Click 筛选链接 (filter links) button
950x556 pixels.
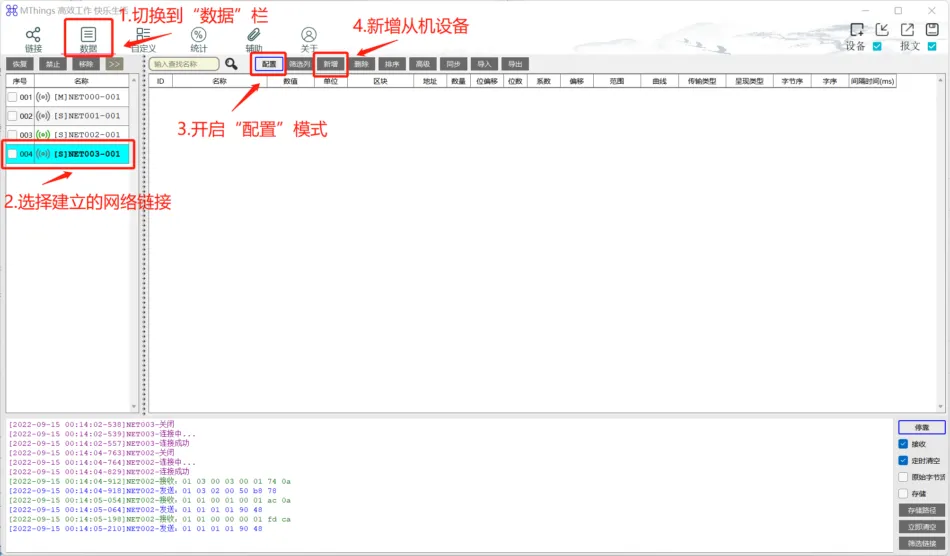(922, 543)
